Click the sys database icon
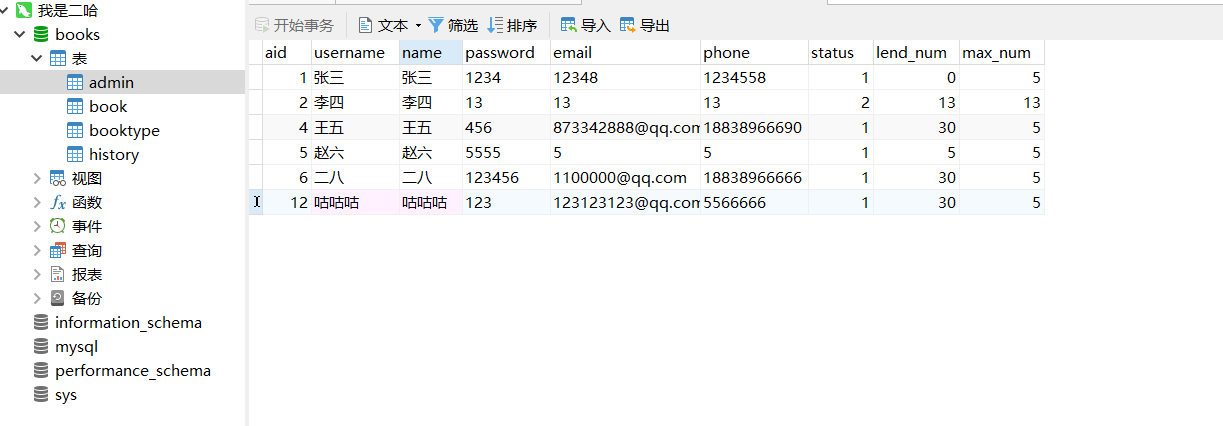The image size is (1223, 426). click(x=41, y=395)
